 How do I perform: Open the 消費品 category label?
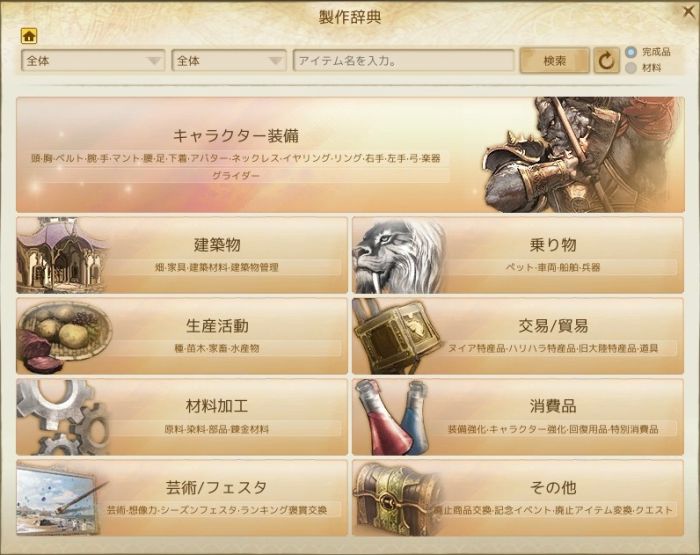pos(553,406)
